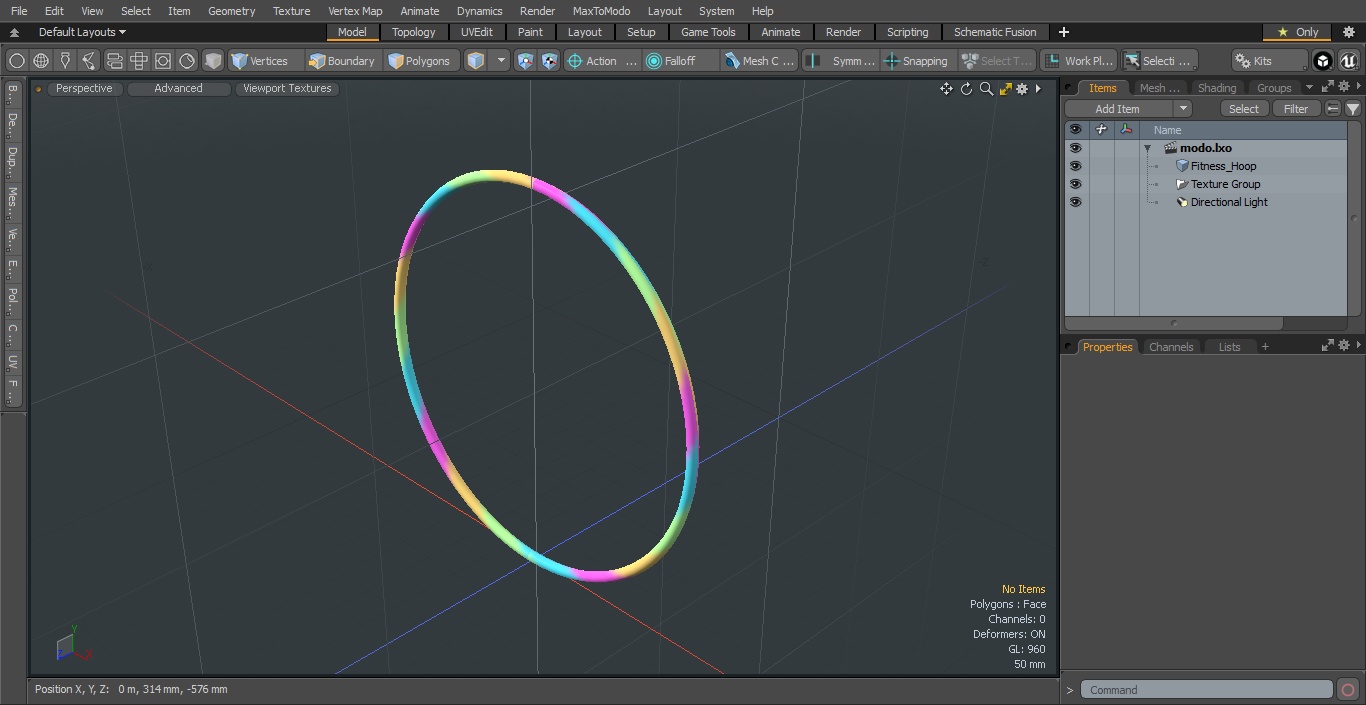Click the circle selection icon in the toolbar
1366x705 pixels.
coord(17,61)
